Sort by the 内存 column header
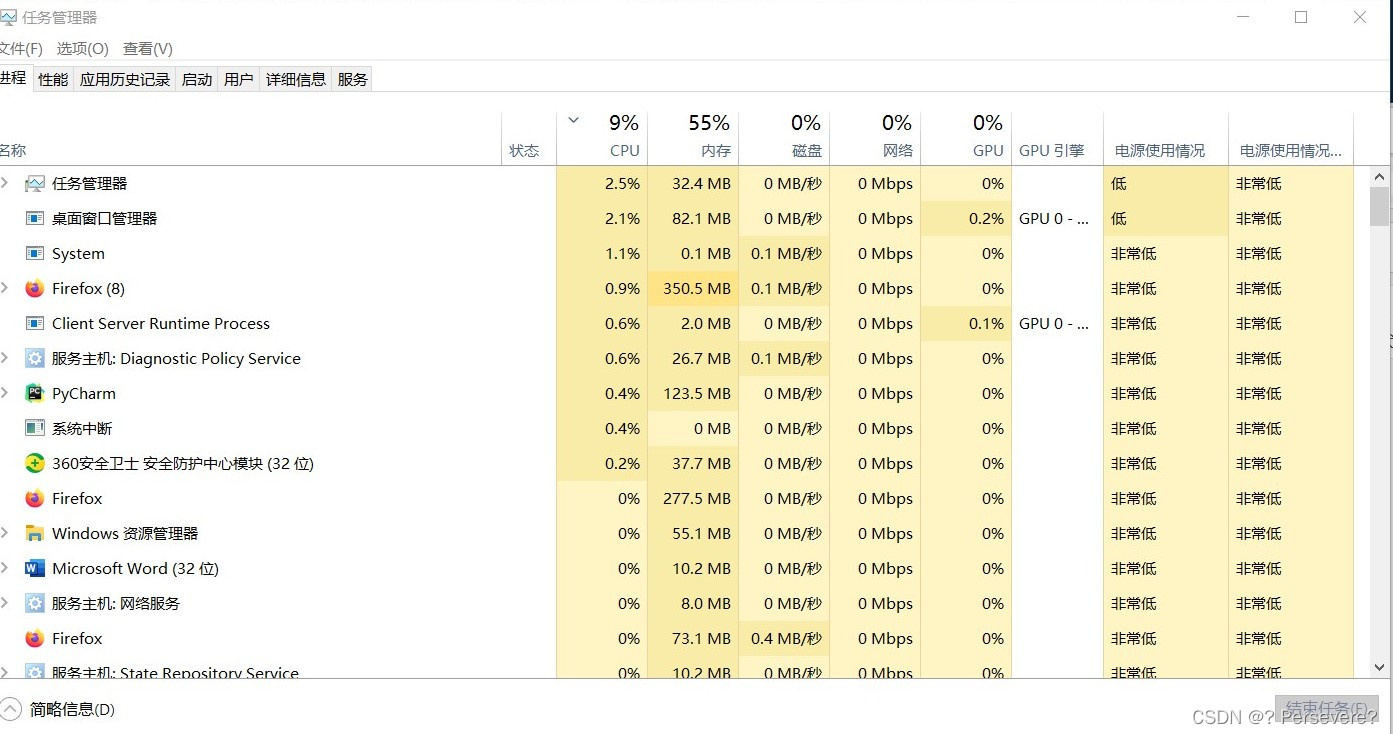 coord(693,138)
